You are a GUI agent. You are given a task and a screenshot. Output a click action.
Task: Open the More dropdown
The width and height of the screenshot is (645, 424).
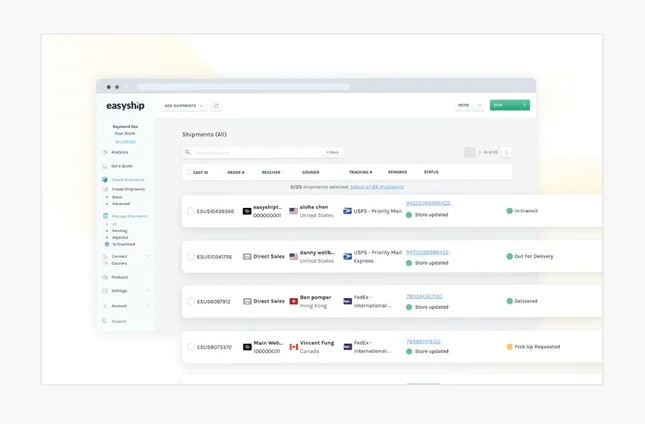click(x=469, y=105)
